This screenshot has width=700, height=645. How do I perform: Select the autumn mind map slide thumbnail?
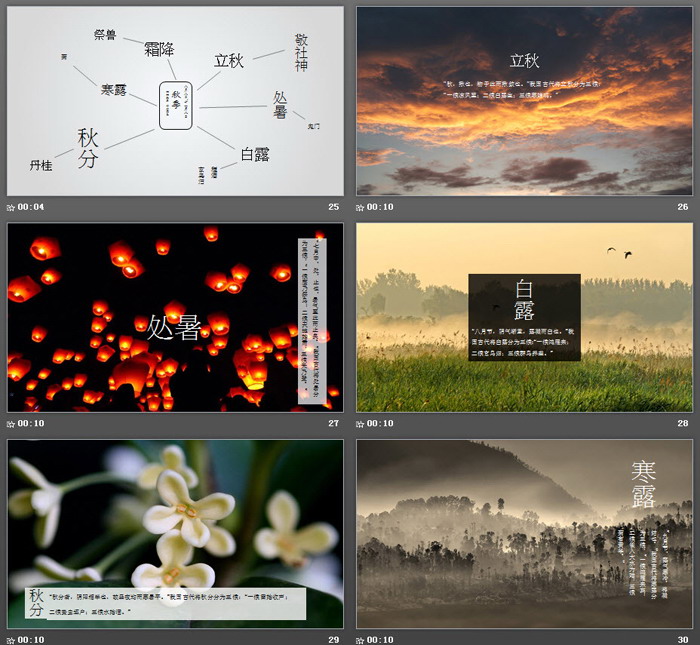pyautogui.click(x=175, y=101)
